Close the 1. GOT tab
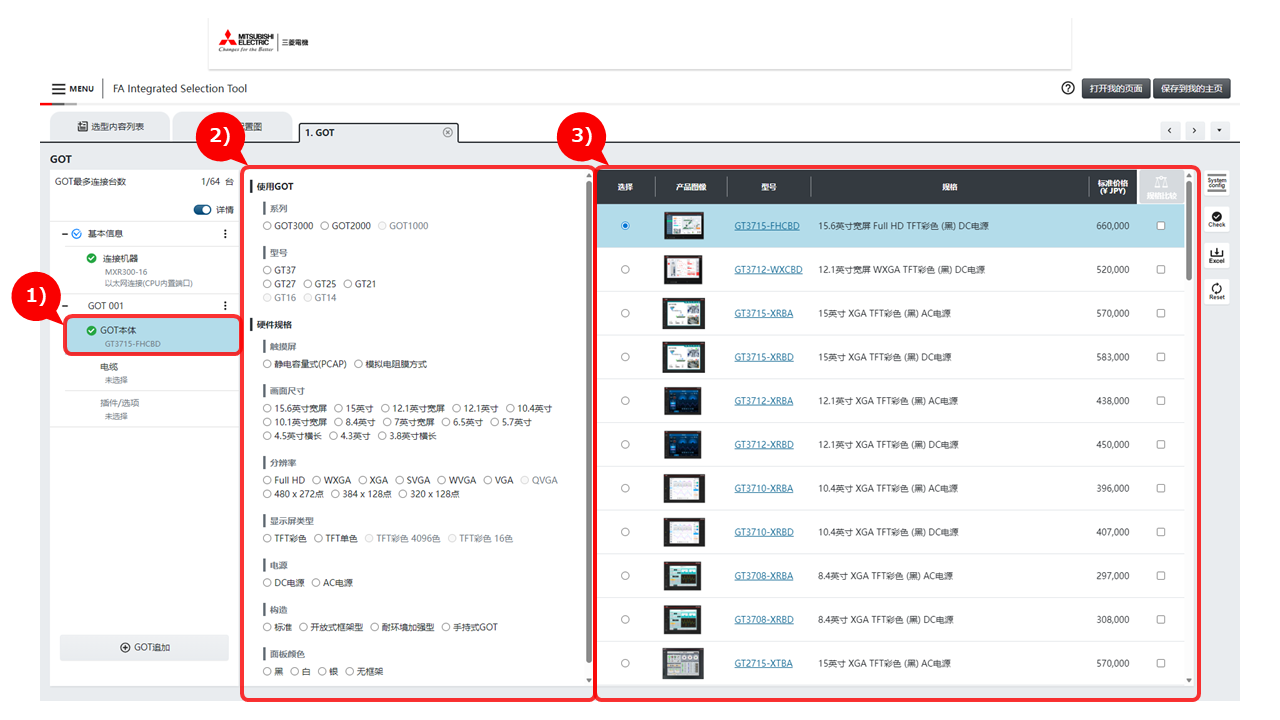1280x720 pixels. (447, 132)
